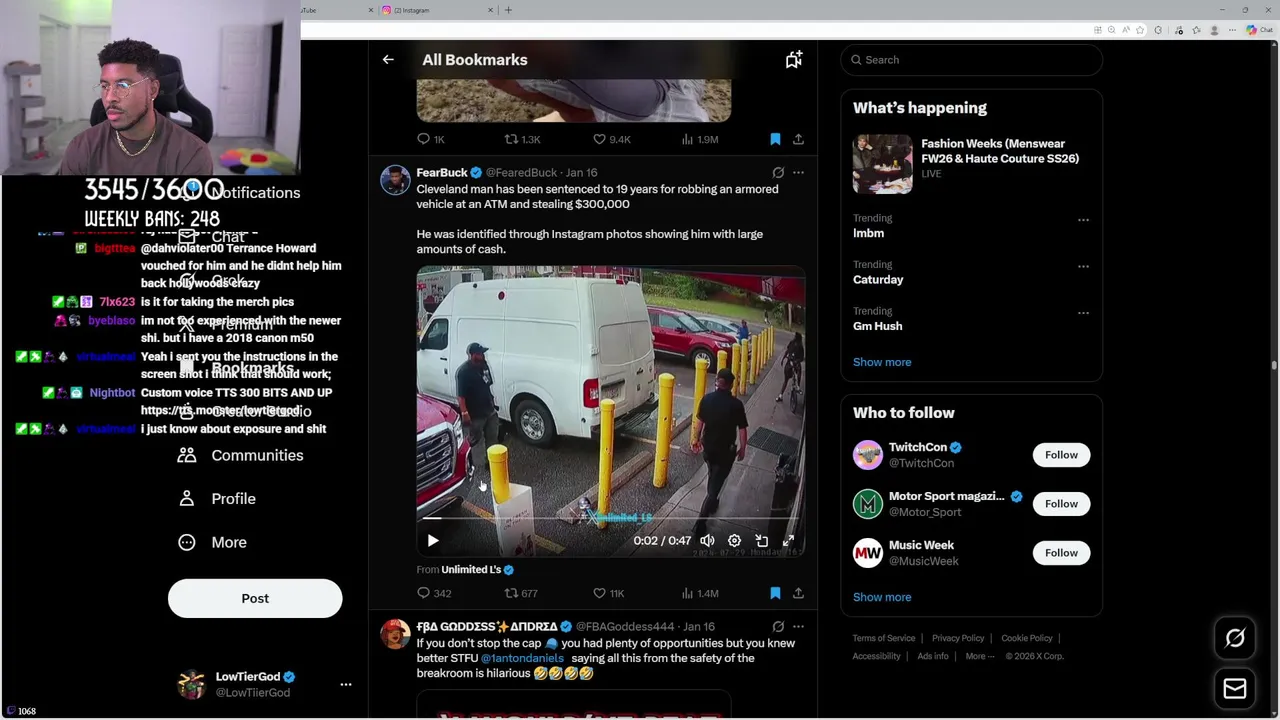Share the top post
This screenshot has height=720, width=1280.
coord(798,139)
